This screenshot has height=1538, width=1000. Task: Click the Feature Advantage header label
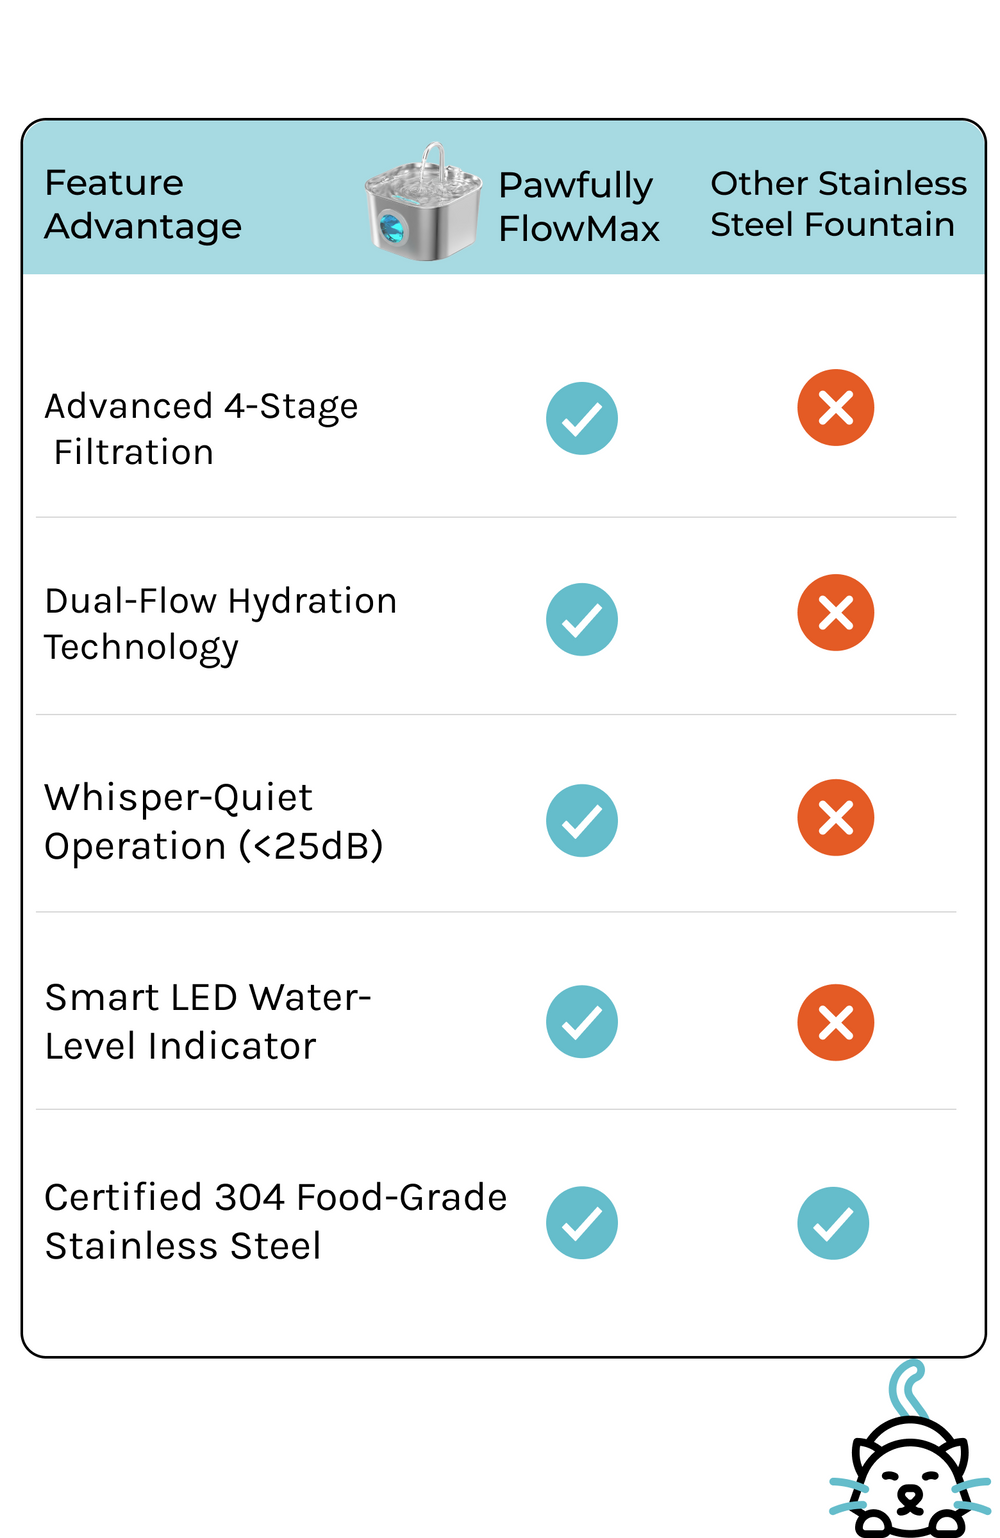[143, 204]
